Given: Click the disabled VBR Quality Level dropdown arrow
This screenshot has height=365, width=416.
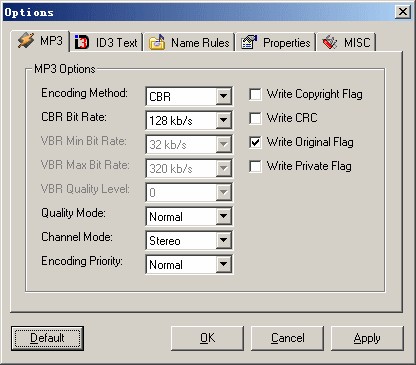Looking at the screenshot, I should pyautogui.click(x=223, y=193).
